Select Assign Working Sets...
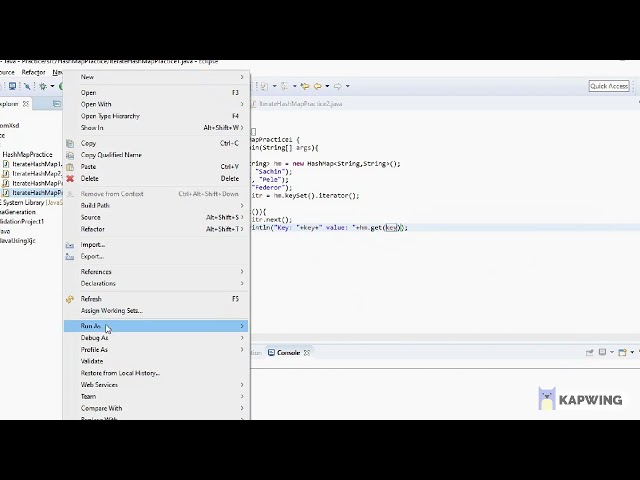The image size is (640, 480). 156,311
